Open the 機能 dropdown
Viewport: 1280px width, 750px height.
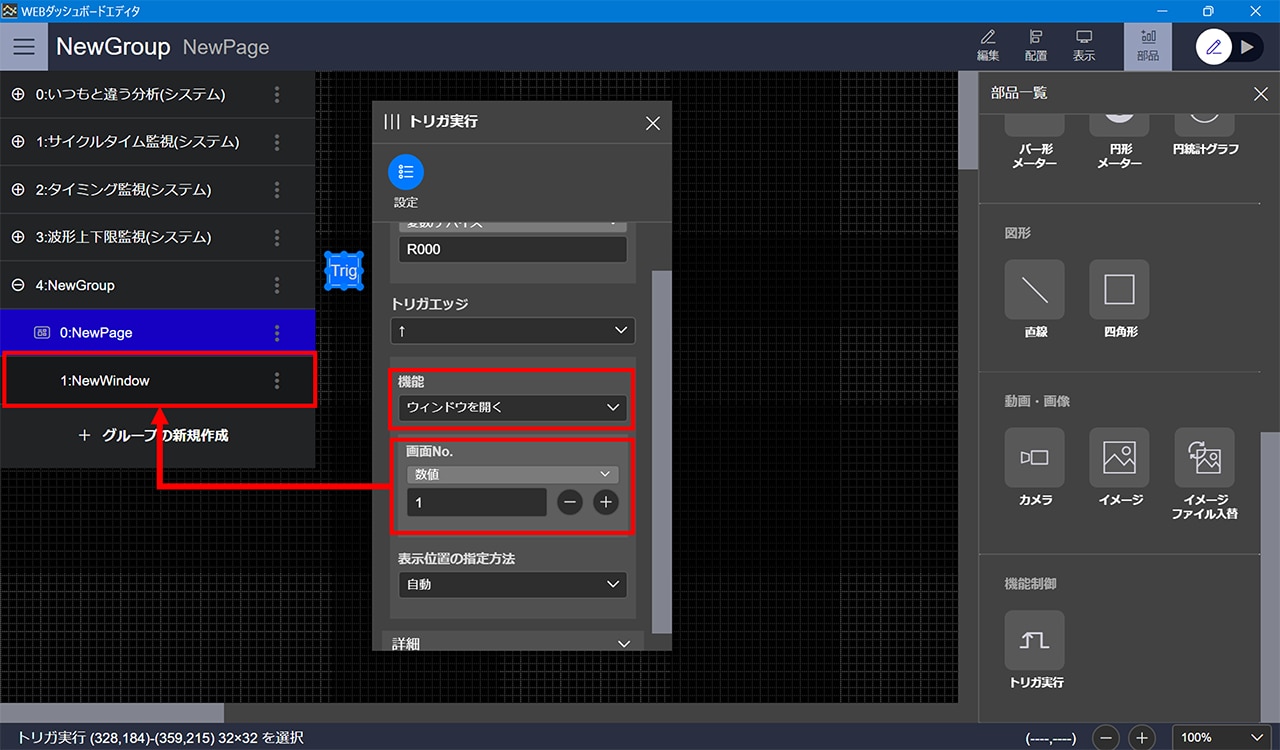[x=512, y=408]
